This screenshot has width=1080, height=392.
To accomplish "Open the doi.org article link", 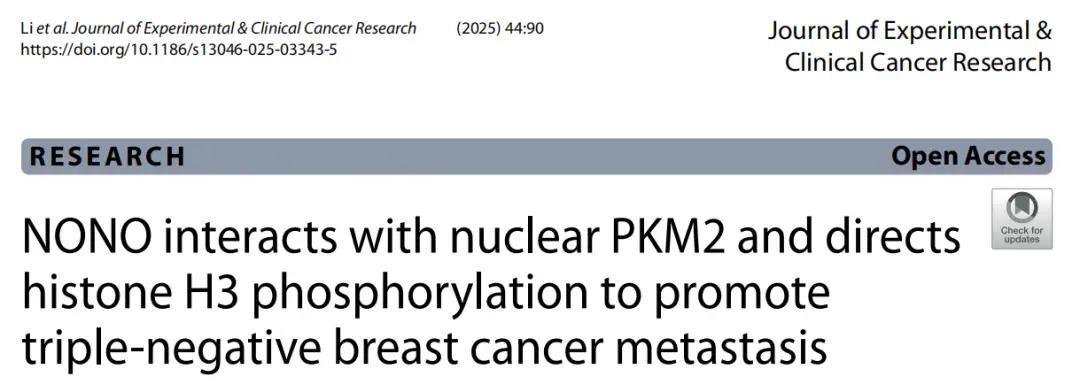I will click(x=179, y=50).
